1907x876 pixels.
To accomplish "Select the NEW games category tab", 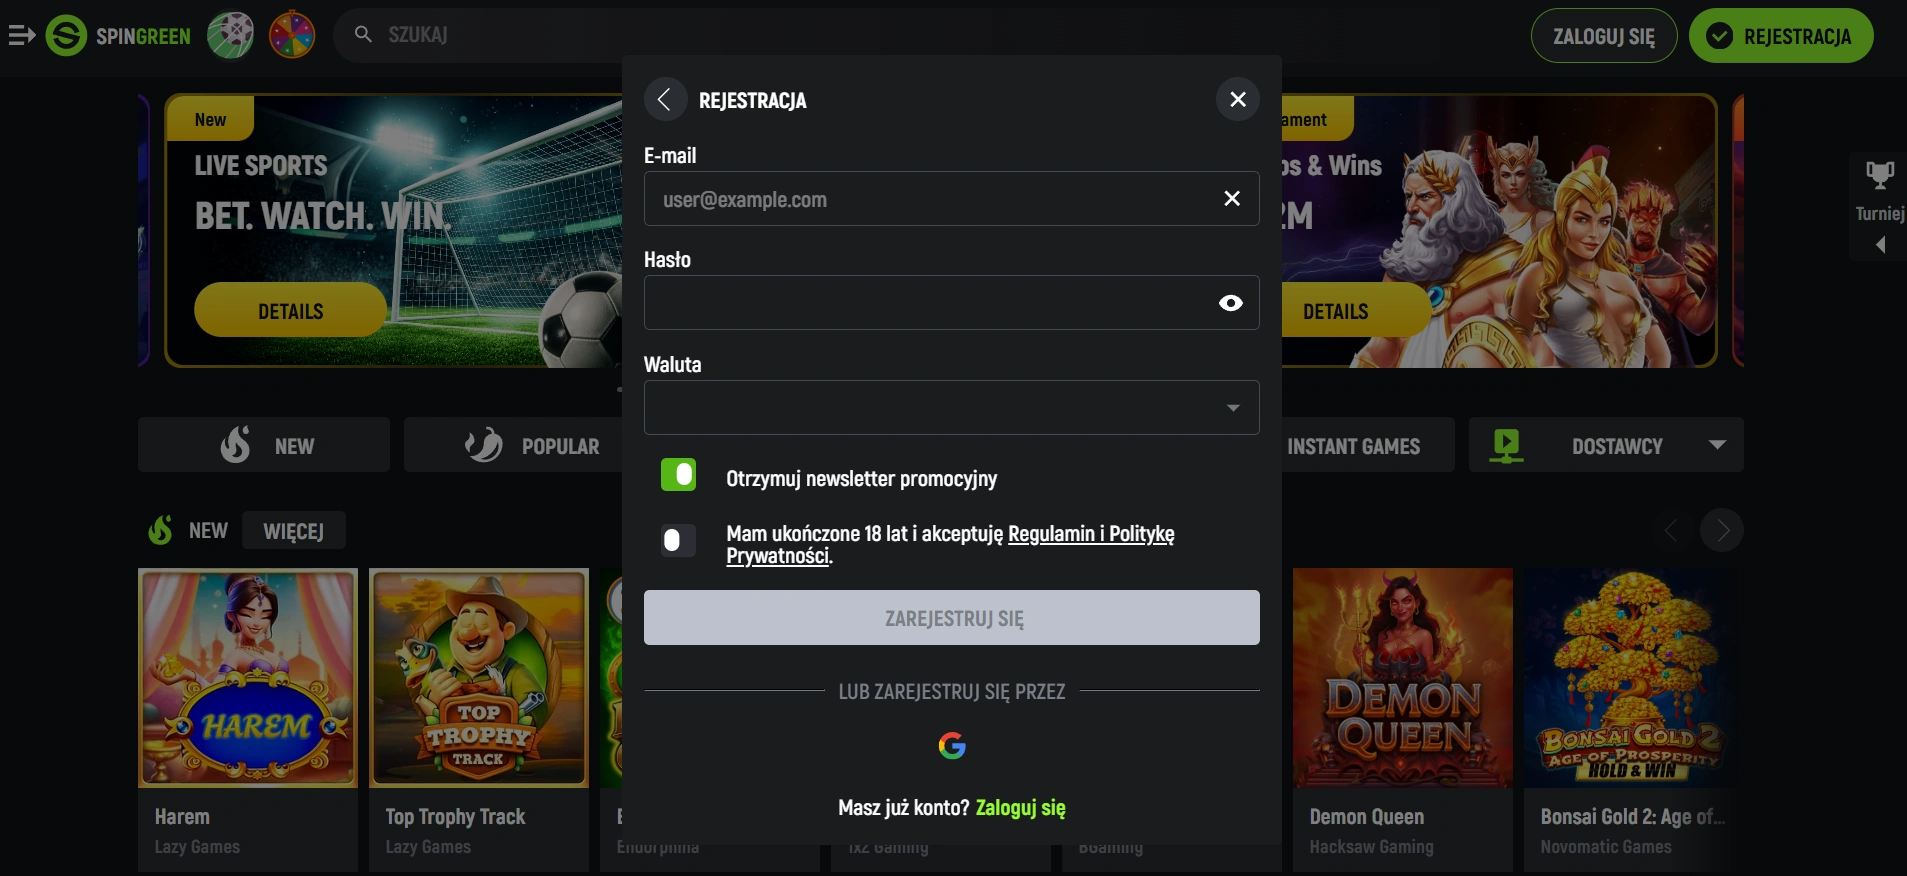I will coord(264,445).
